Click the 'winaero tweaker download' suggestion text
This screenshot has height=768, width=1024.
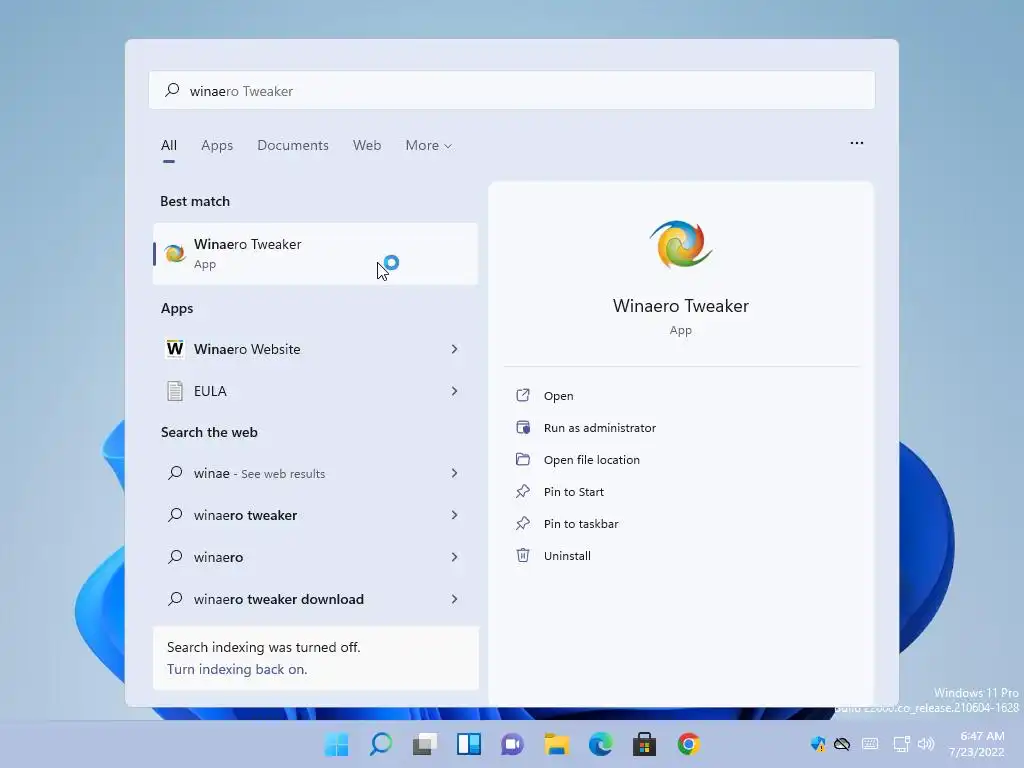tap(279, 599)
